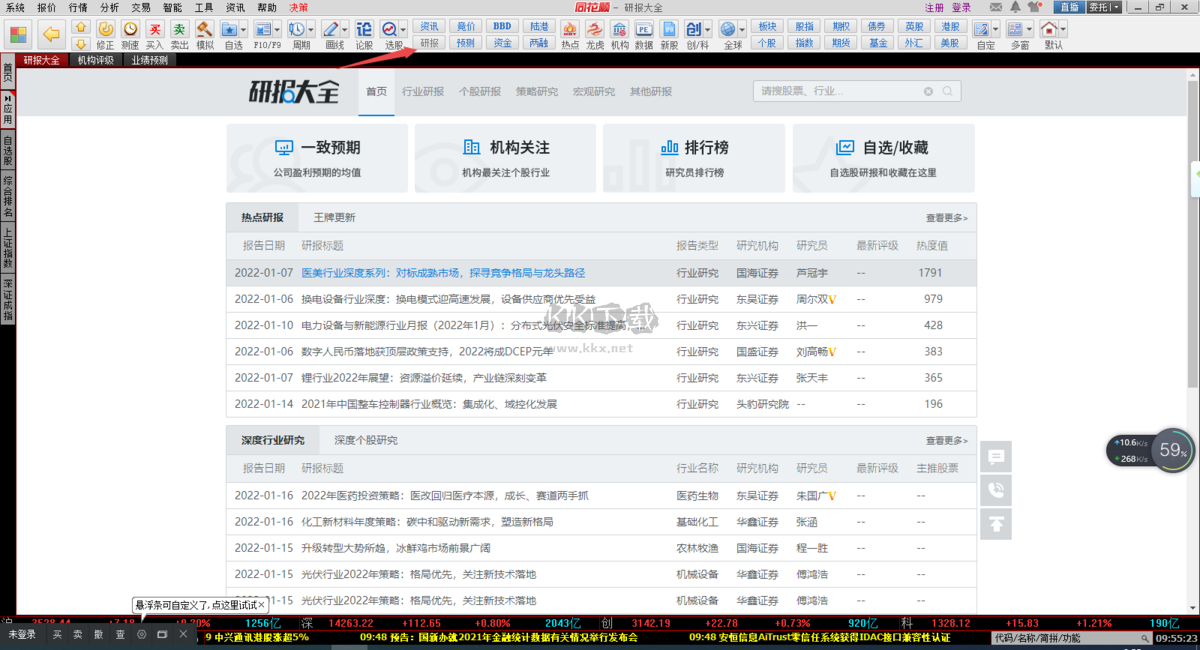The image size is (1200, 650).
Task: Switch to the 机构评级 tab
Action: pyautogui.click(x=95, y=60)
